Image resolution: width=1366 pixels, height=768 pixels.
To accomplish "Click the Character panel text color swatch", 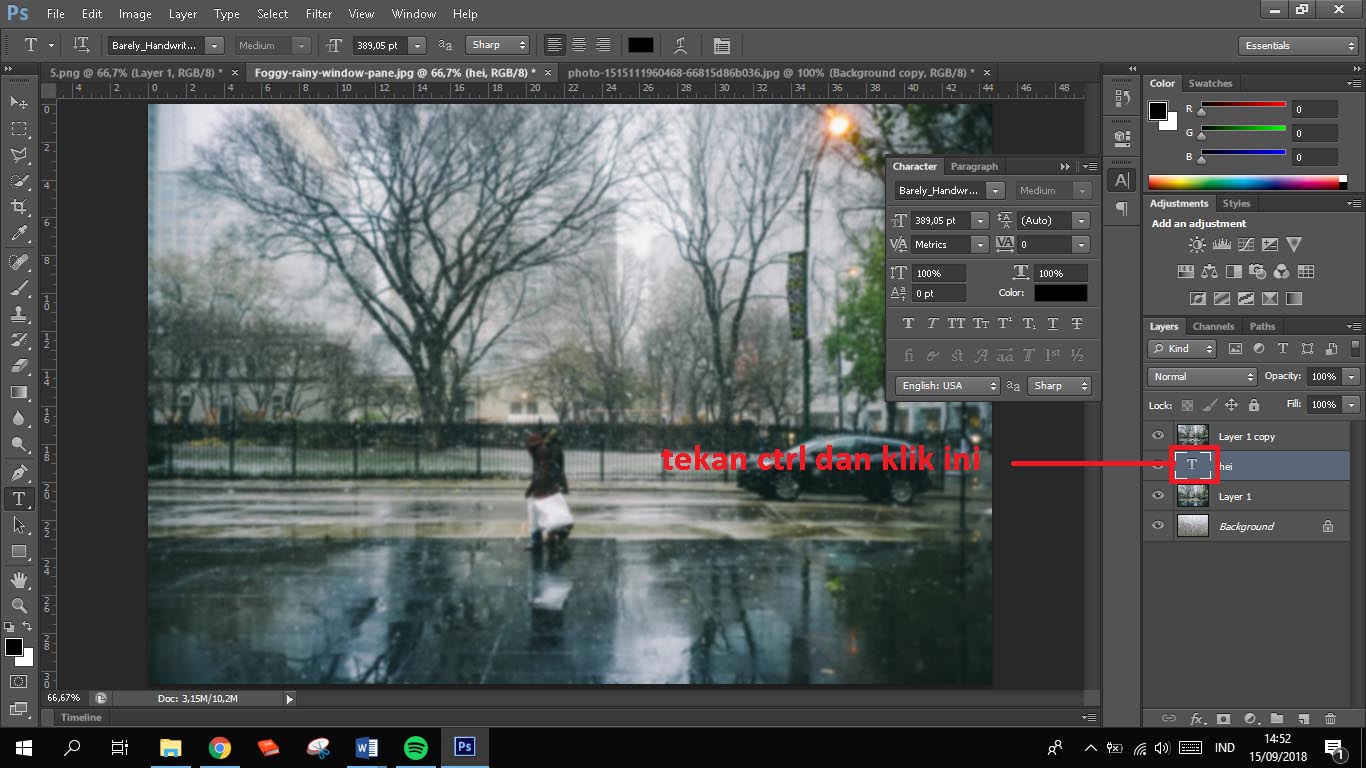I will 1060,293.
